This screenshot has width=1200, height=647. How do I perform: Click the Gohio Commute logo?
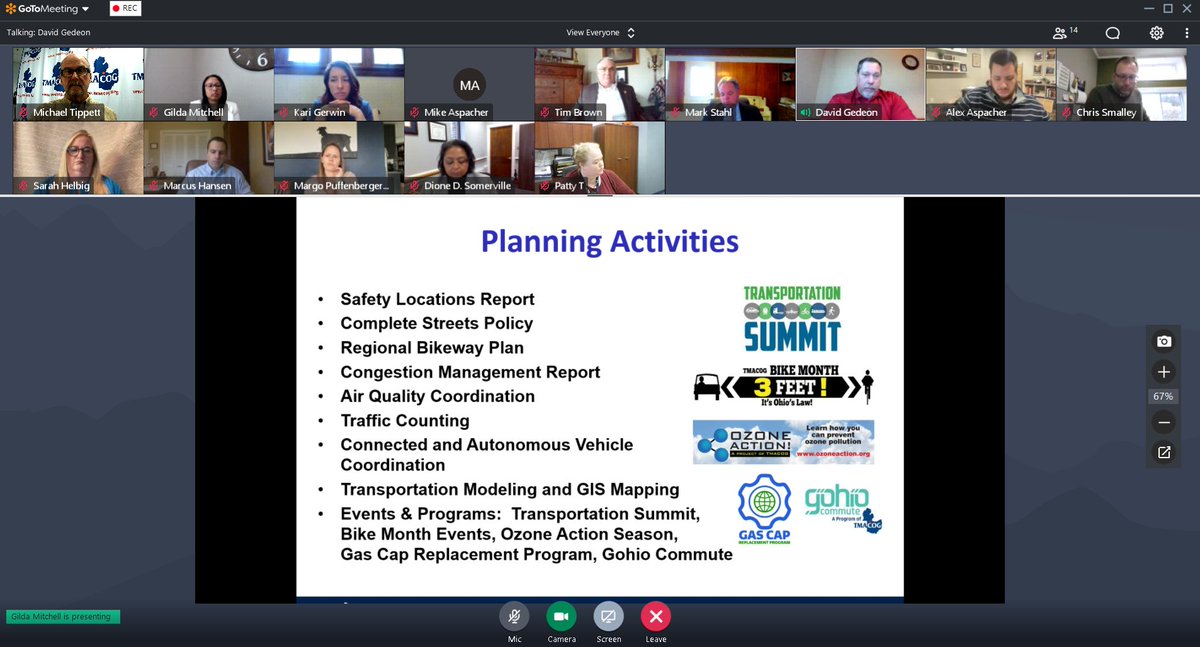click(x=843, y=508)
